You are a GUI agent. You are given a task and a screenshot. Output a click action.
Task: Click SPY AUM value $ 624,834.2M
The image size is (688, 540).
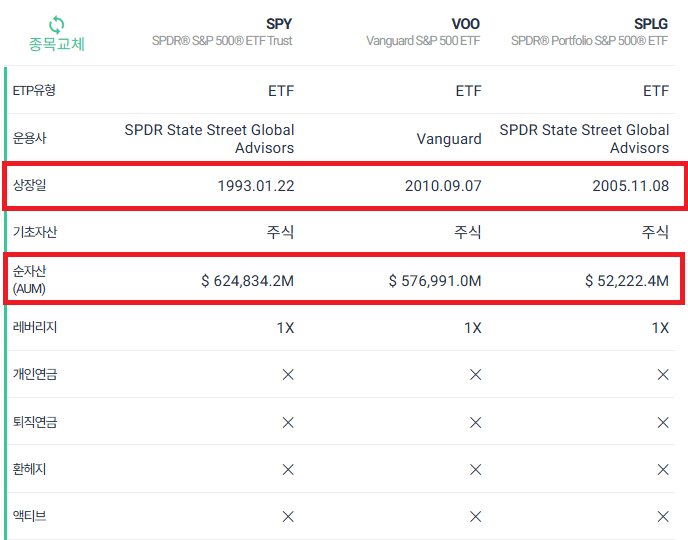pyautogui.click(x=247, y=281)
